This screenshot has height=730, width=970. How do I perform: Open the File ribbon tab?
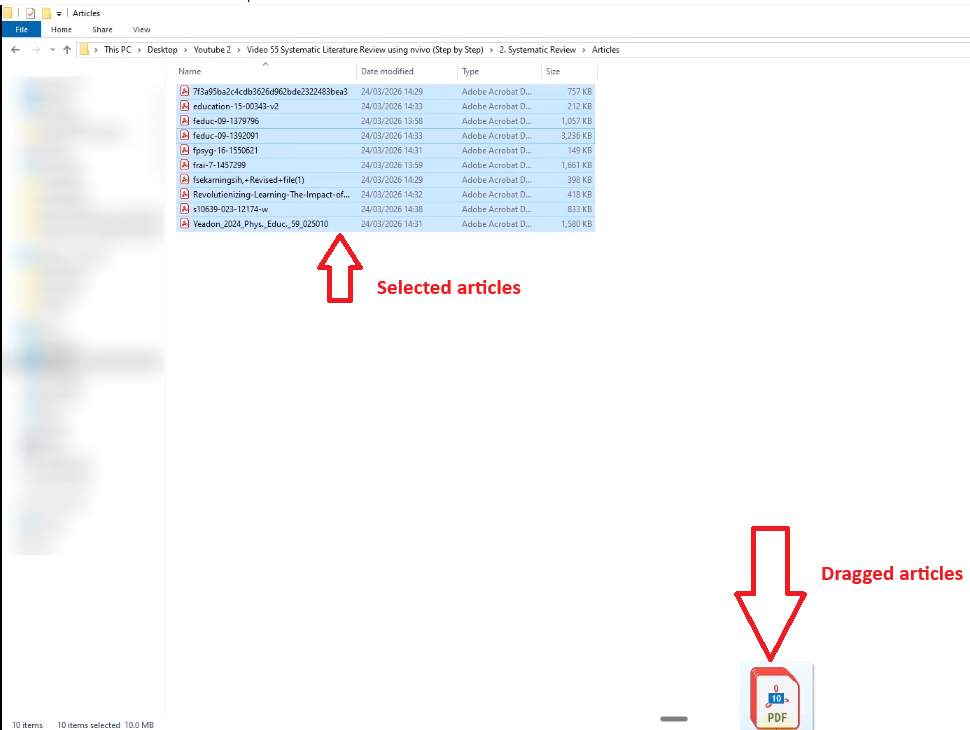click(x=22, y=29)
